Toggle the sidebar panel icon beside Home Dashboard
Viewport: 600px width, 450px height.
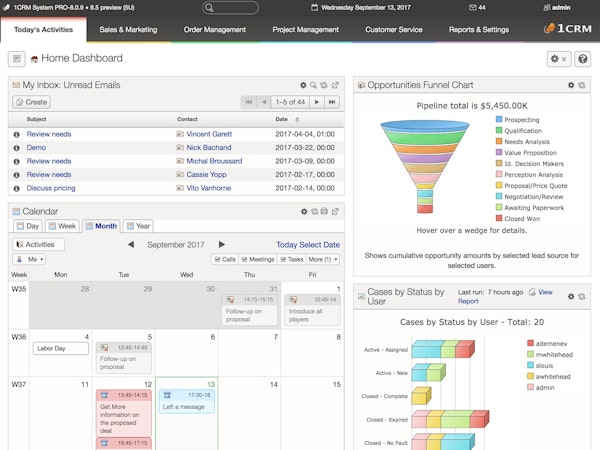click(x=16, y=59)
